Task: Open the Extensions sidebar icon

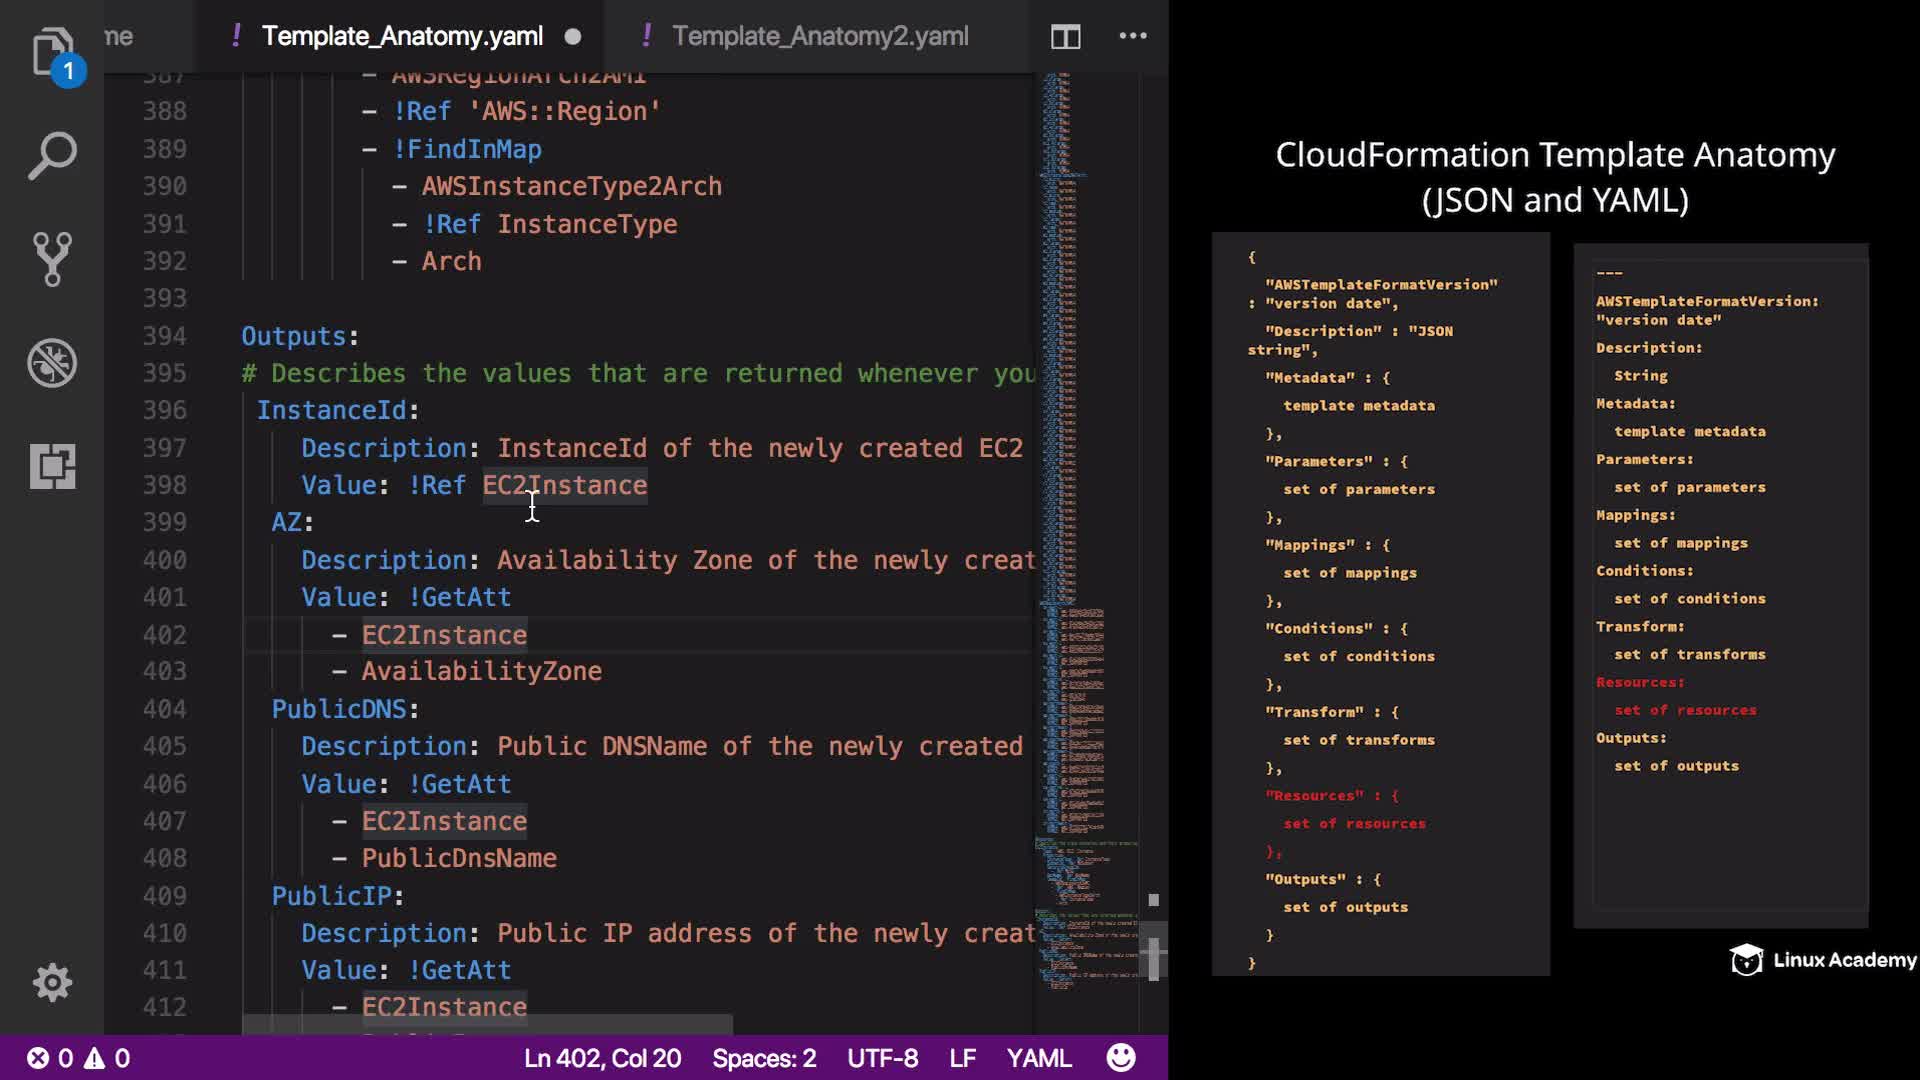Action: coord(52,466)
